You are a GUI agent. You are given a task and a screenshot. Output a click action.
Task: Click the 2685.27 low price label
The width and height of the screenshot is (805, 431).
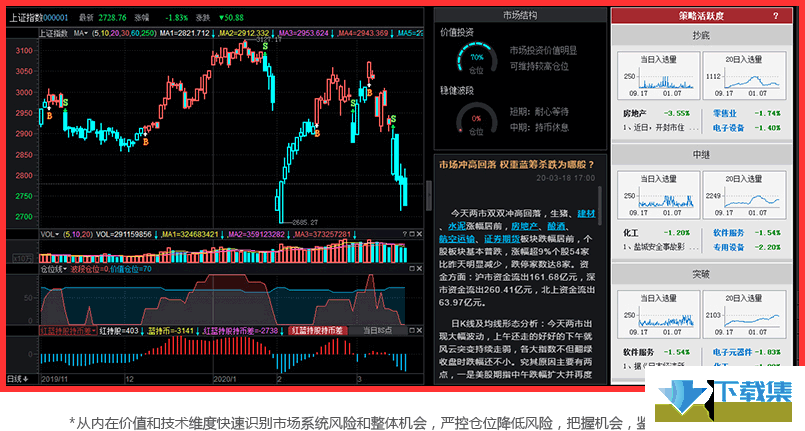pos(305,222)
